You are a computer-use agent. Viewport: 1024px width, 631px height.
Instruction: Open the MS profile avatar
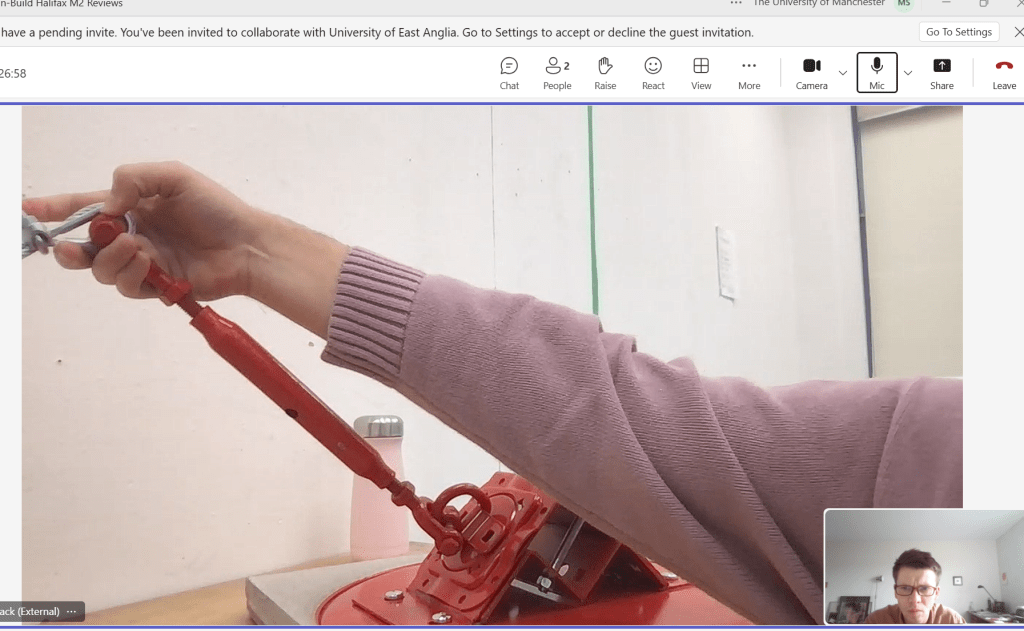904,4
